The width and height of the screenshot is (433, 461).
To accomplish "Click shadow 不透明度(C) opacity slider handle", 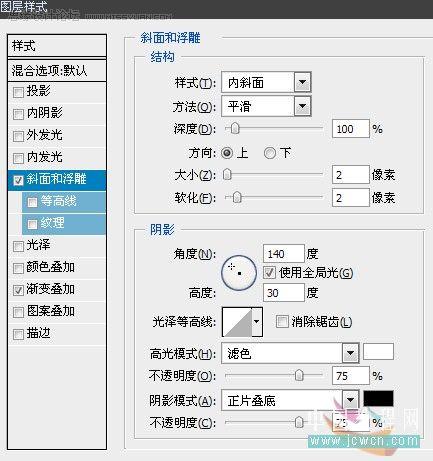I will [x=299, y=423].
